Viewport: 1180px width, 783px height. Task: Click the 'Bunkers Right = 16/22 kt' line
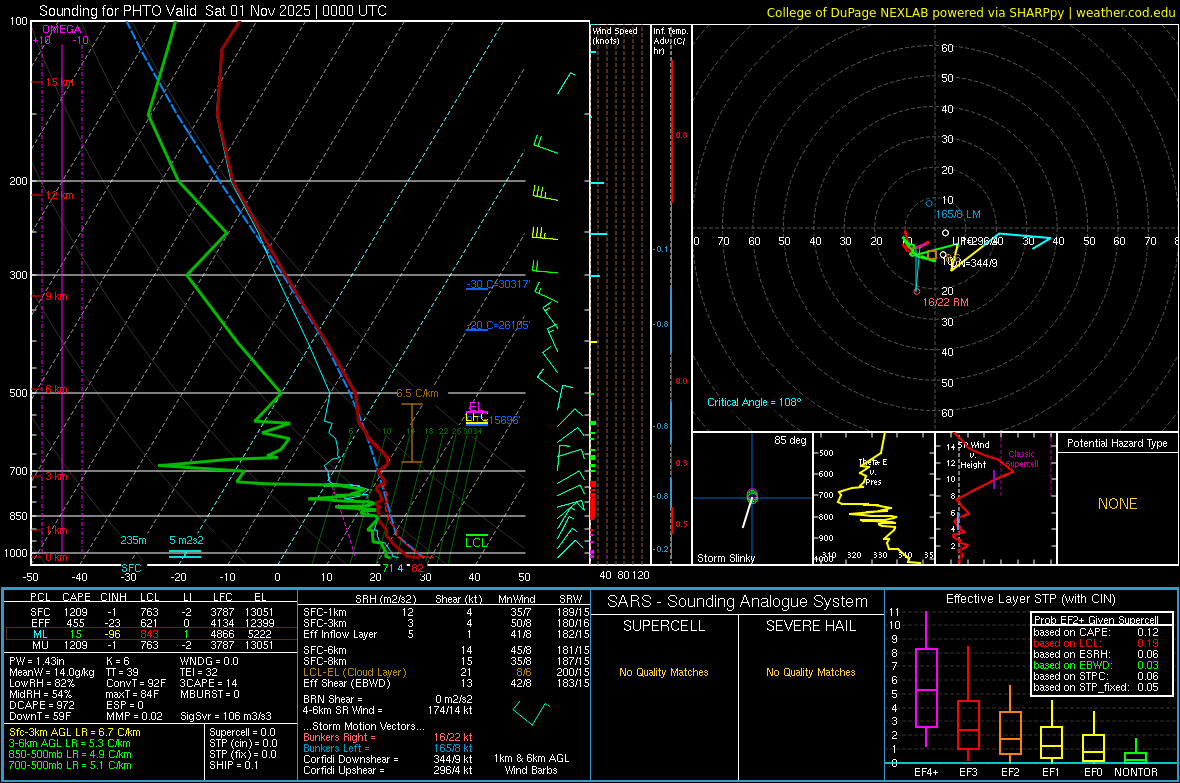tap(388, 737)
